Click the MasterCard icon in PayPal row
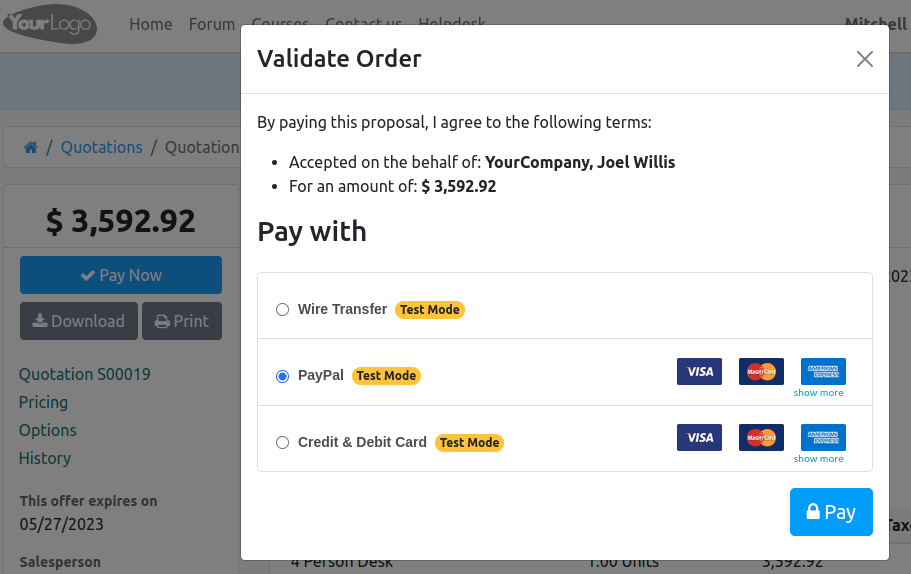The image size is (911, 574). [761, 372]
